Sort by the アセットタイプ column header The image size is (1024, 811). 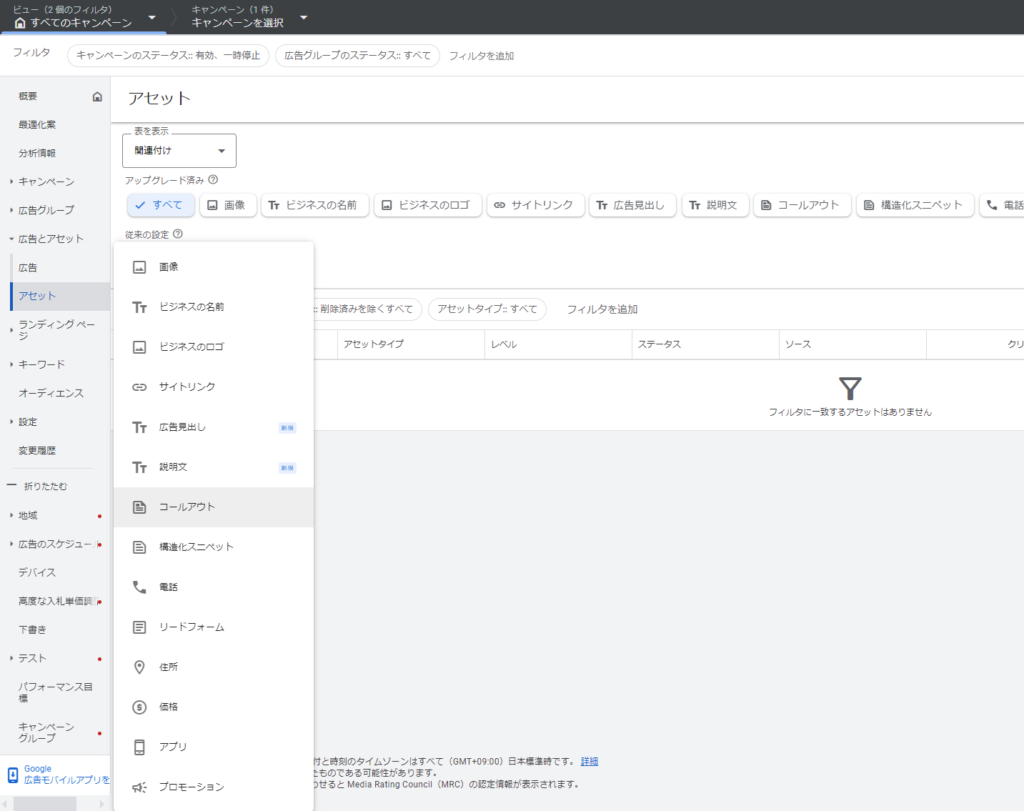[374, 344]
